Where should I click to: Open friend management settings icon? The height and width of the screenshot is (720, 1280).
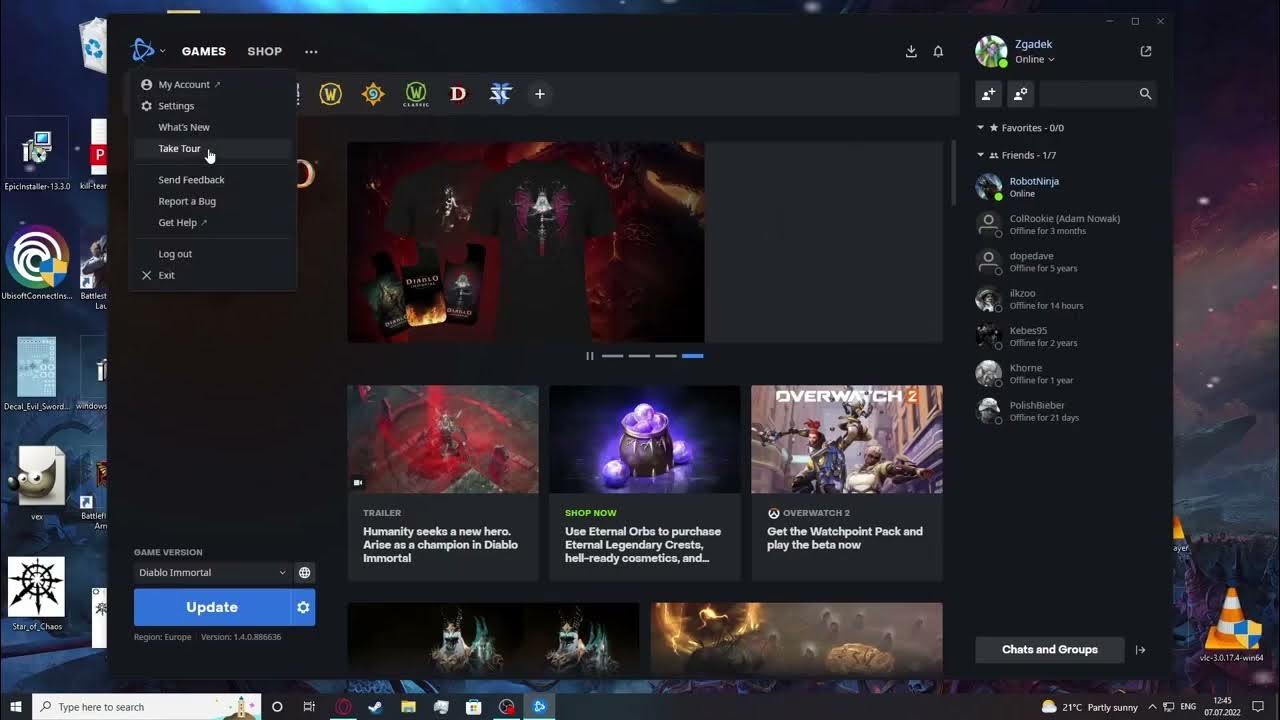(1020, 94)
